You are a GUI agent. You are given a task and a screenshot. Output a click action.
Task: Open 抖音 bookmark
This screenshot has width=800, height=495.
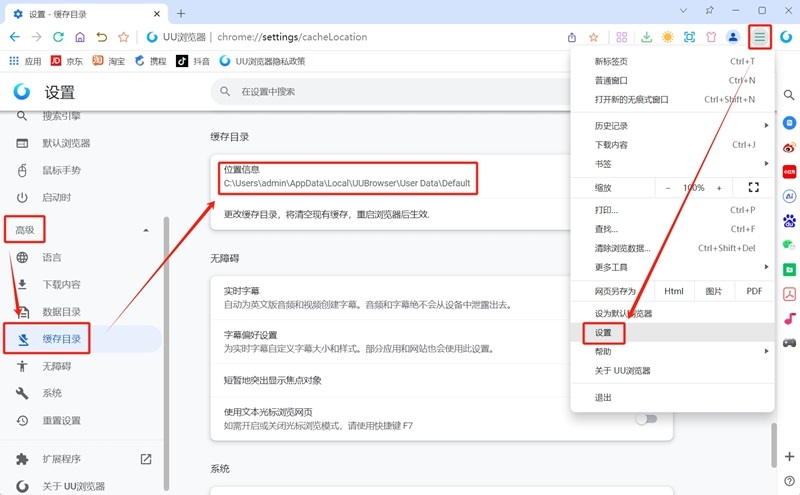click(193, 61)
